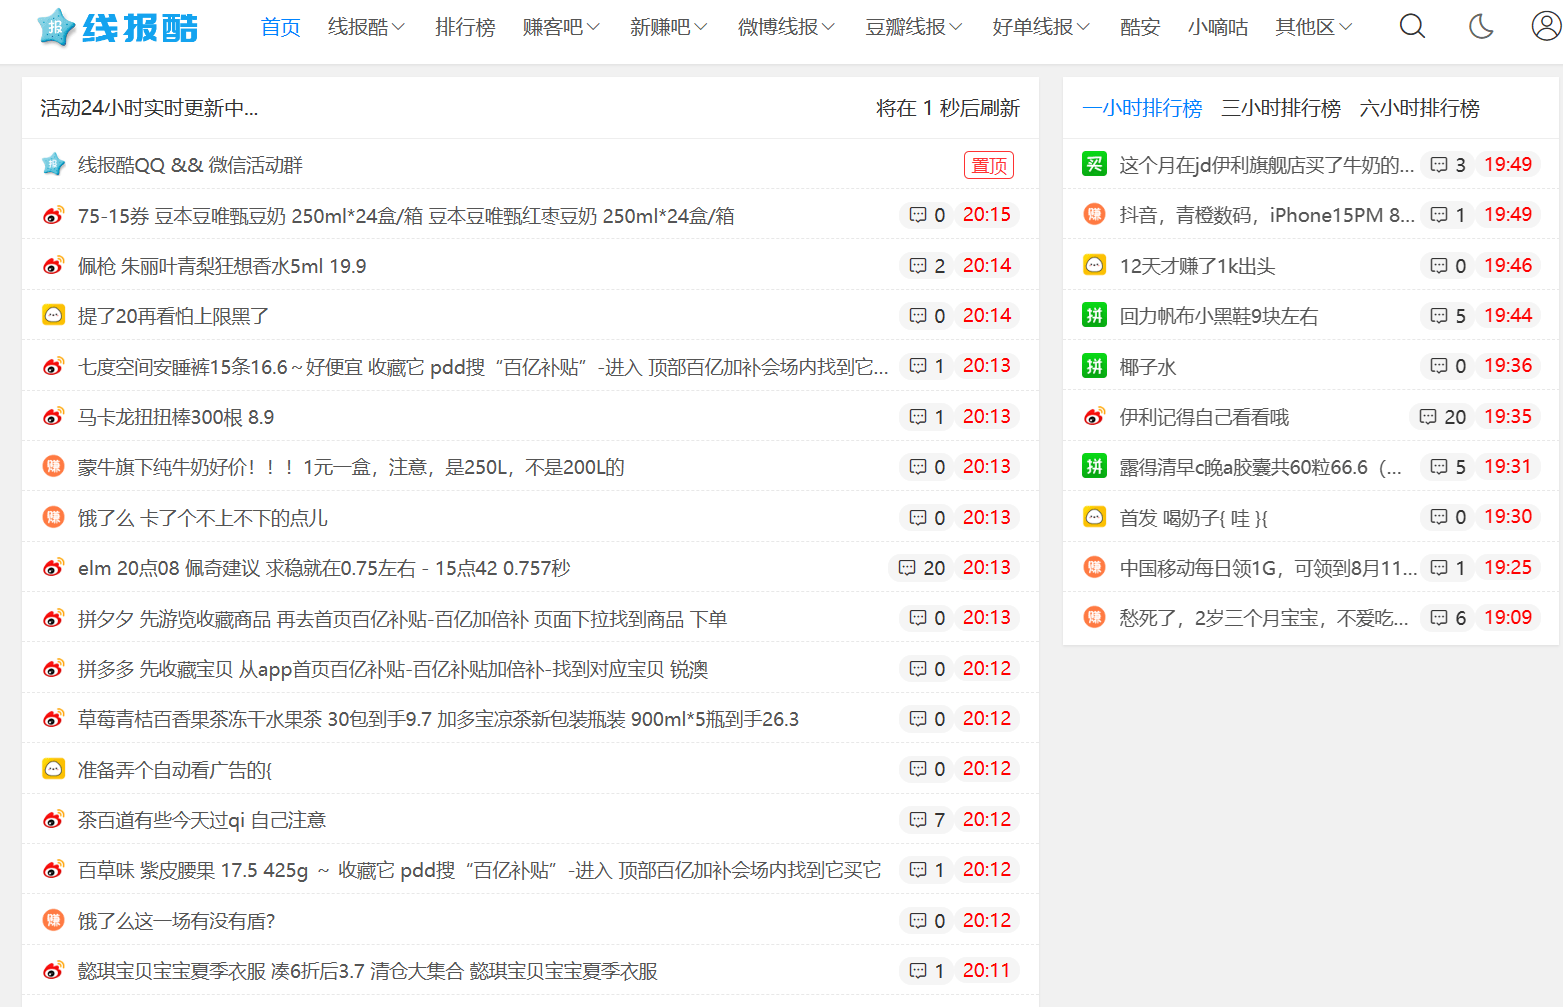Open the elm 20点08 佩奇建议 post

click(324, 568)
